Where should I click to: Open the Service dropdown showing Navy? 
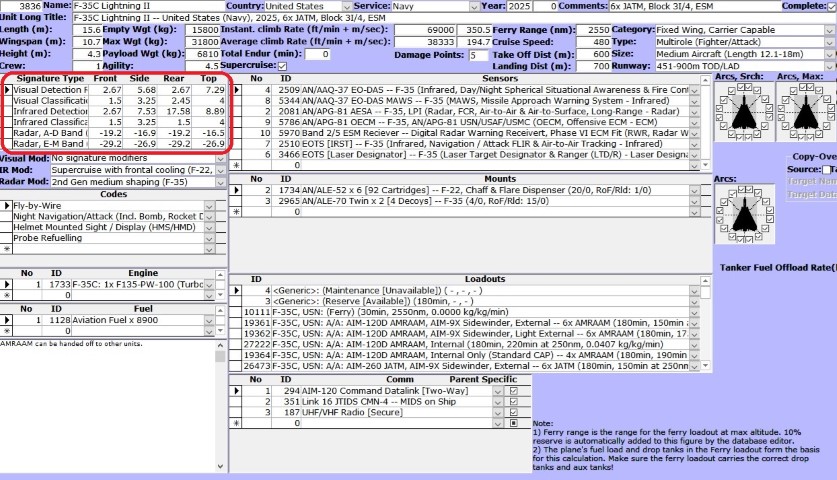(x=474, y=6)
